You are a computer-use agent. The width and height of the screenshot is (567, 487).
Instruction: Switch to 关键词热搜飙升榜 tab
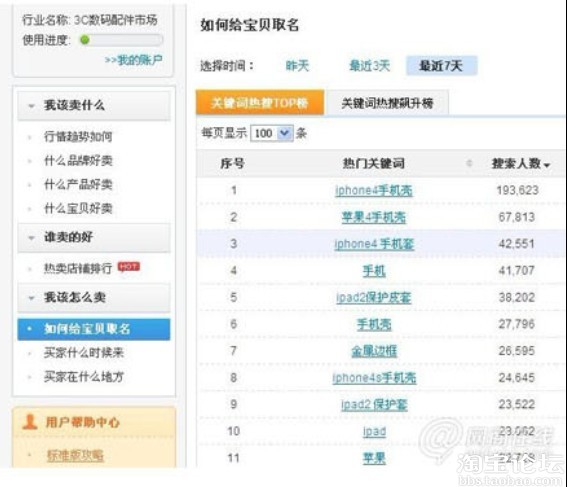point(387,103)
